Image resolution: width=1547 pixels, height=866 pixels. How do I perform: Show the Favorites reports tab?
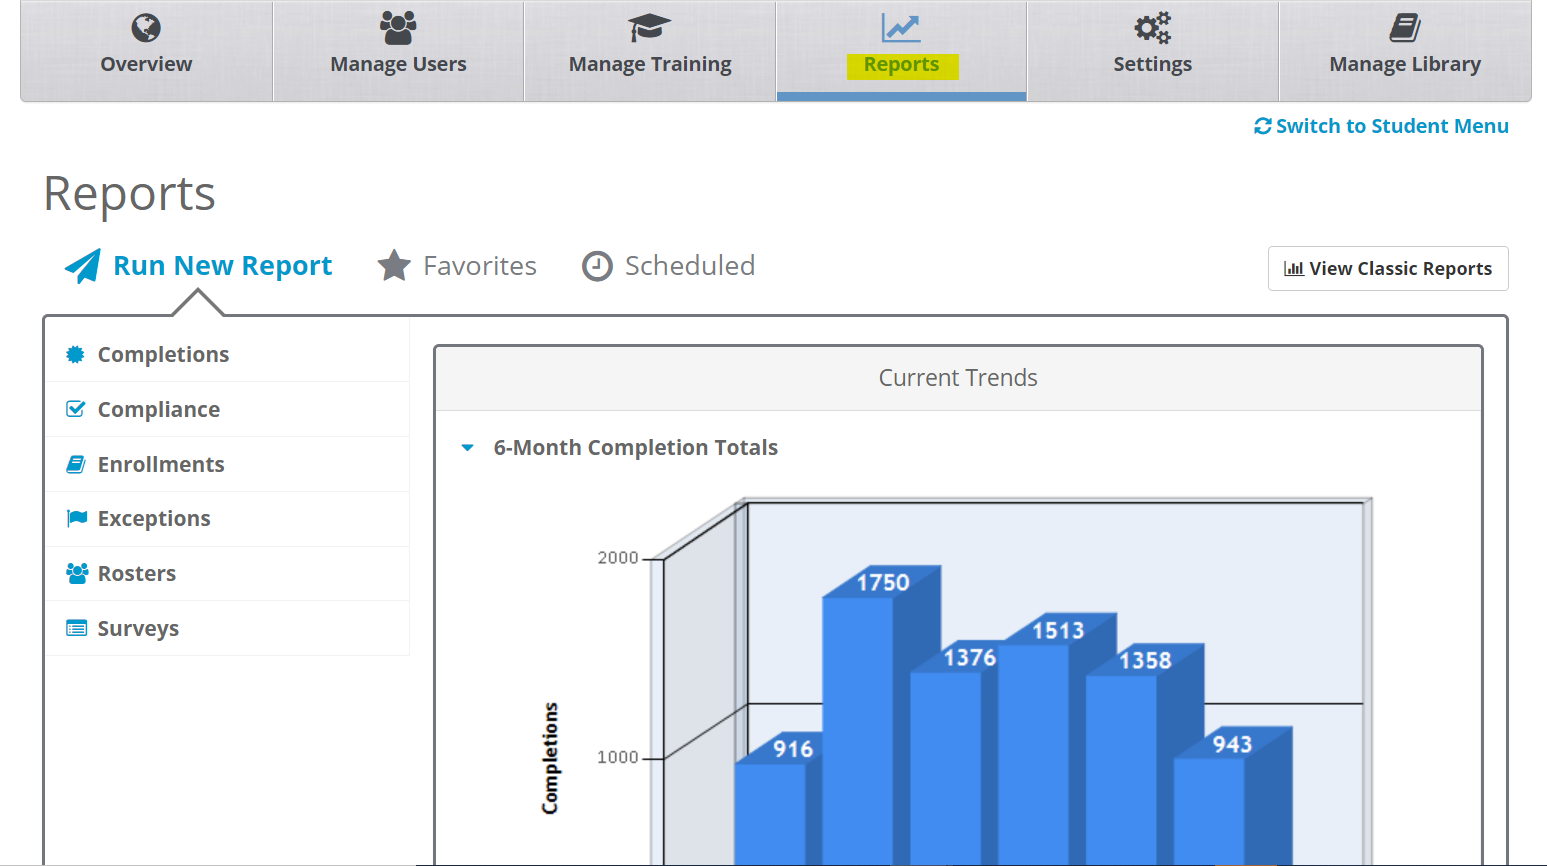[x=457, y=266]
